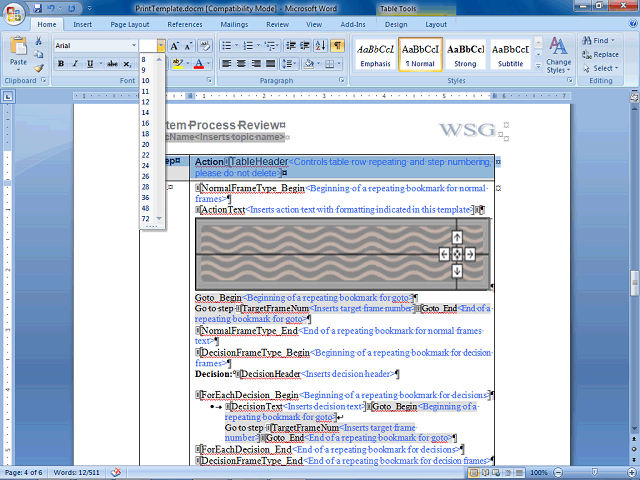Toggle Bold formatting
This screenshot has height=480, width=640.
(x=61, y=64)
